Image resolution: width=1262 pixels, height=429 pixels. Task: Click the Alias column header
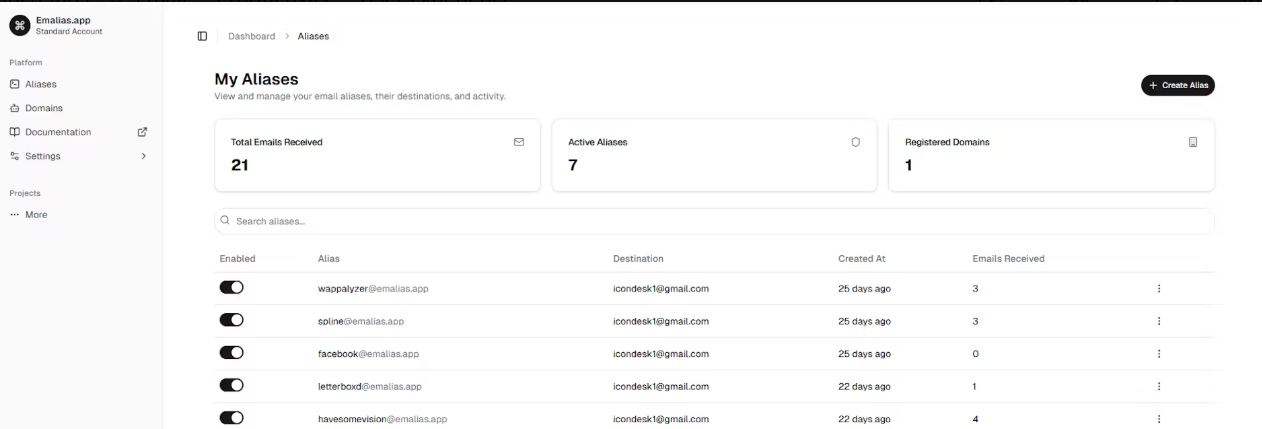tap(328, 258)
